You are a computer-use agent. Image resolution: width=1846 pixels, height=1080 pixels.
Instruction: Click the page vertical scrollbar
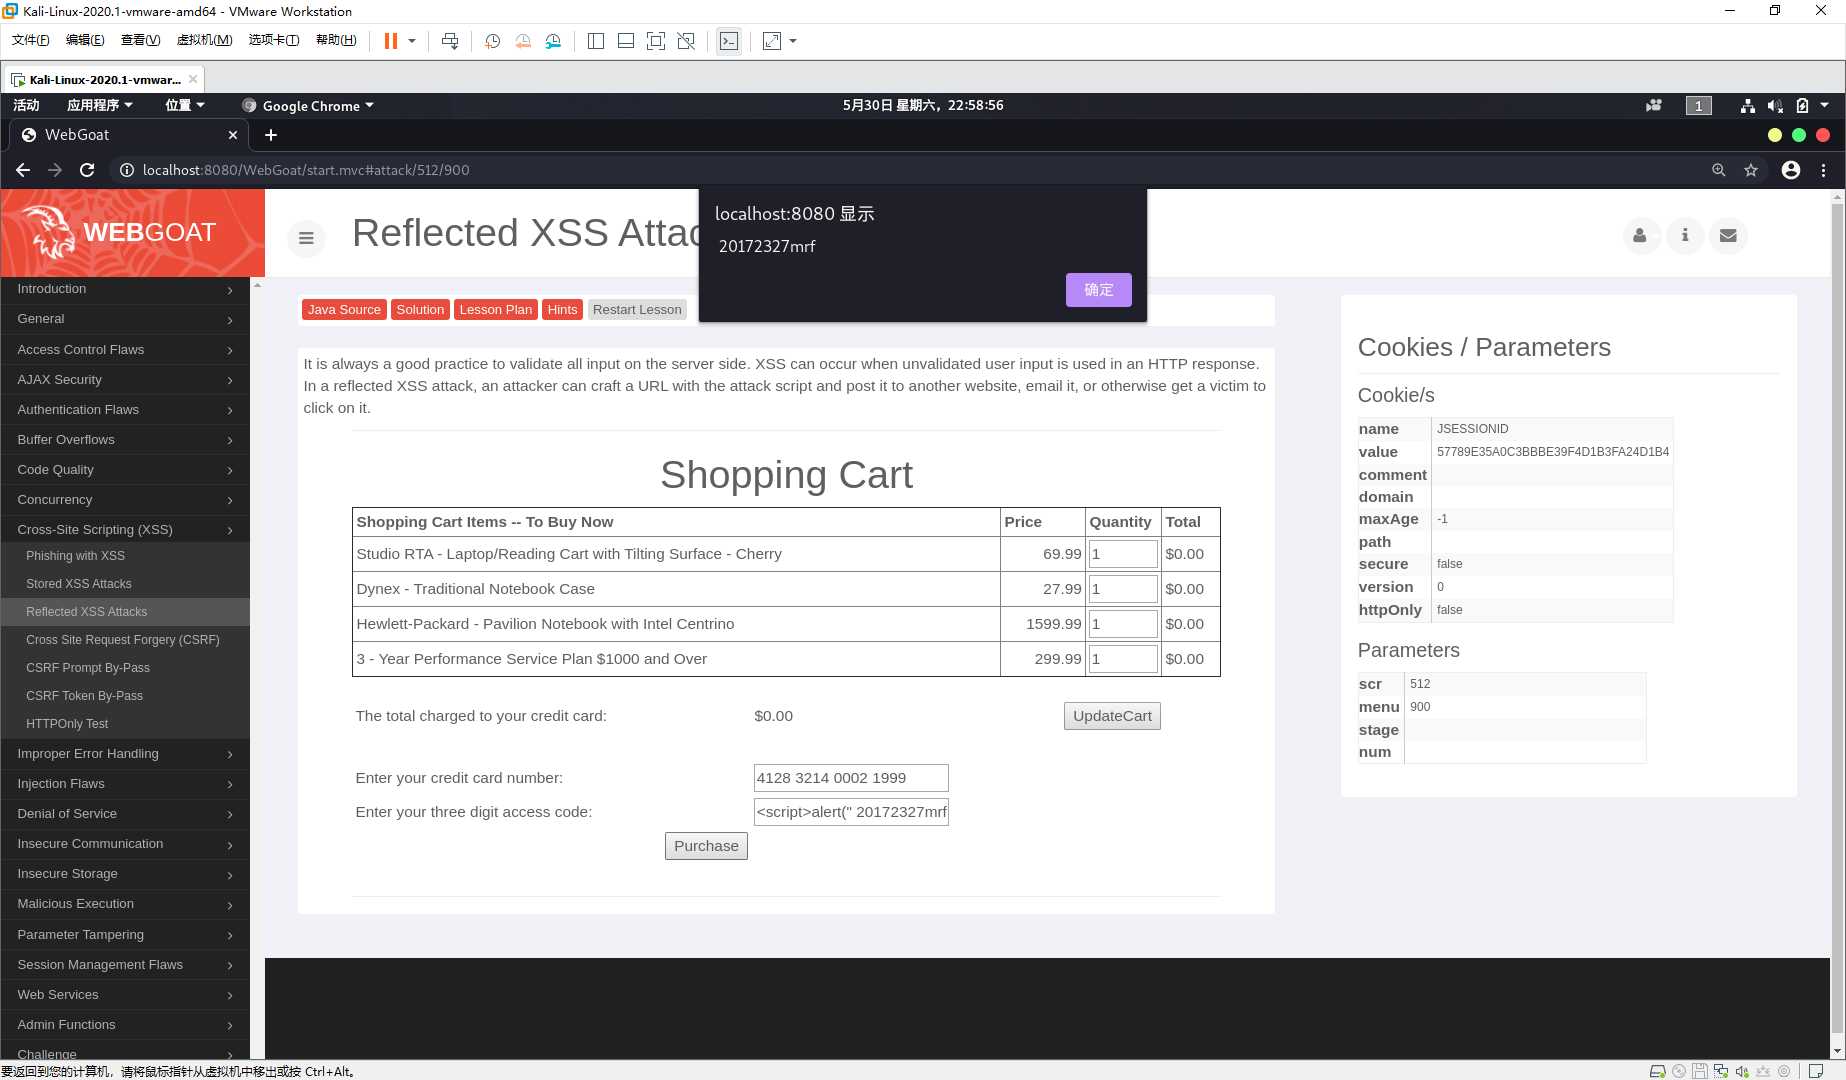pos(1837,620)
